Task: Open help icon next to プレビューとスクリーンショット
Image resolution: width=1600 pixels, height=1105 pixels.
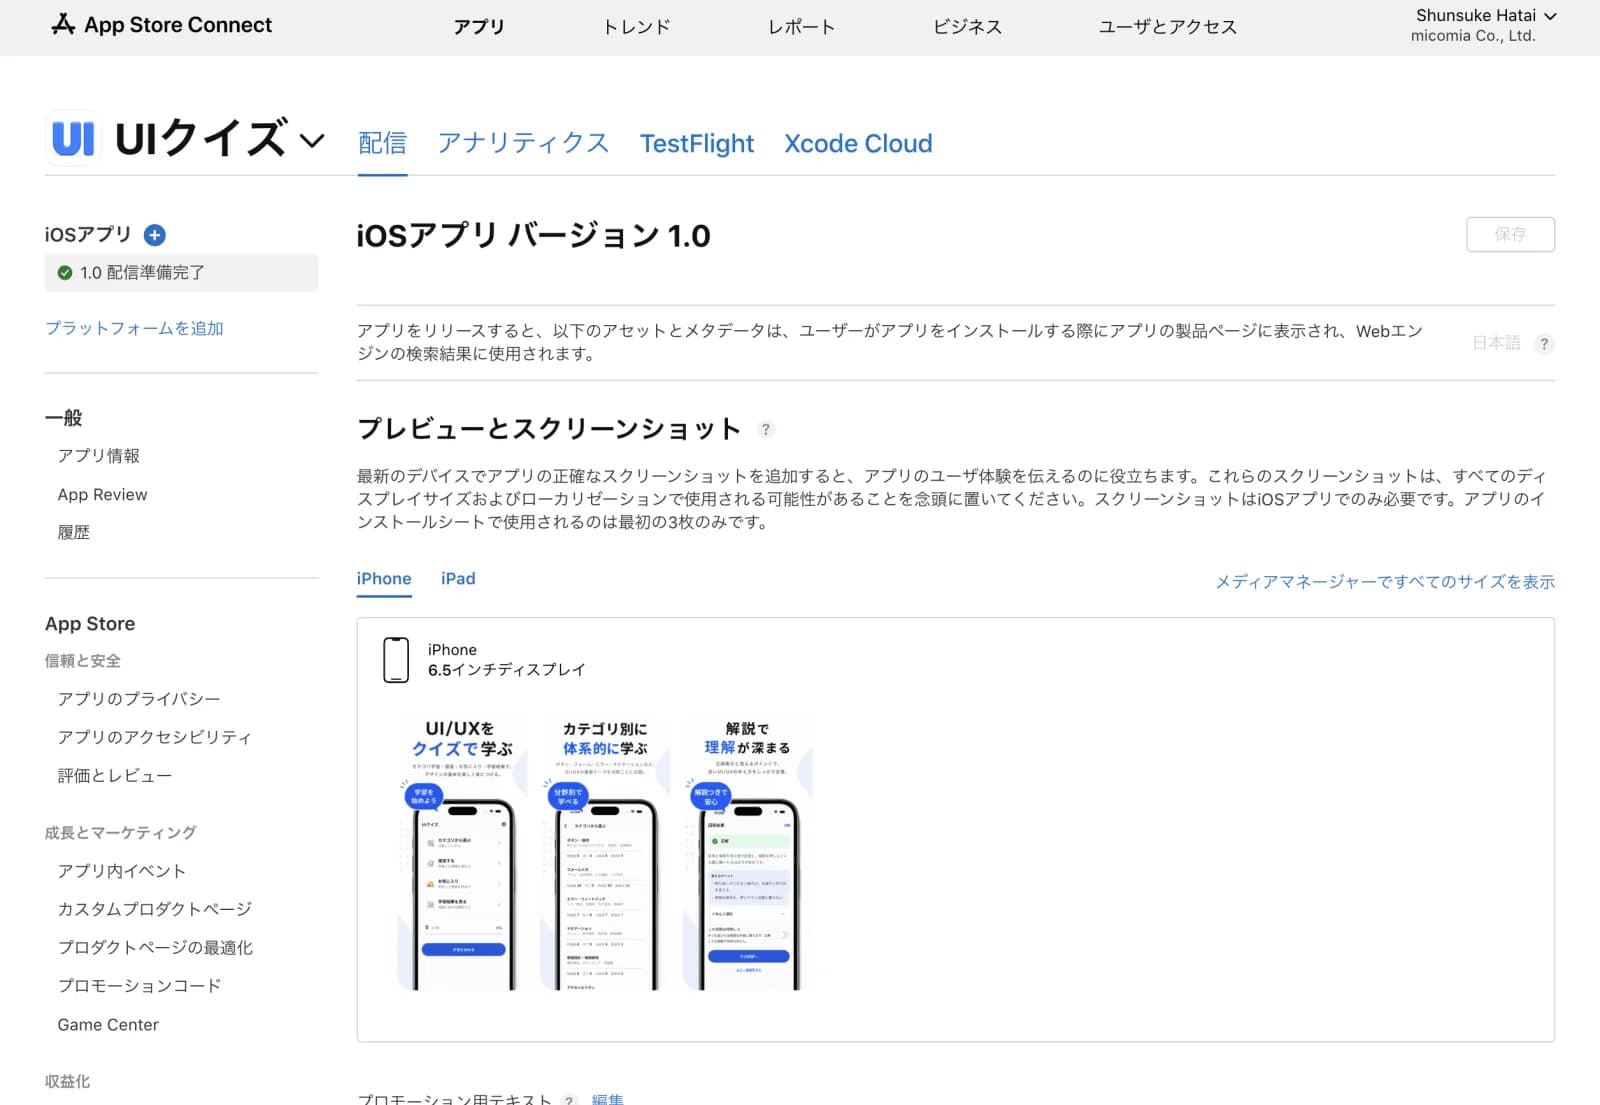Action: click(x=766, y=429)
